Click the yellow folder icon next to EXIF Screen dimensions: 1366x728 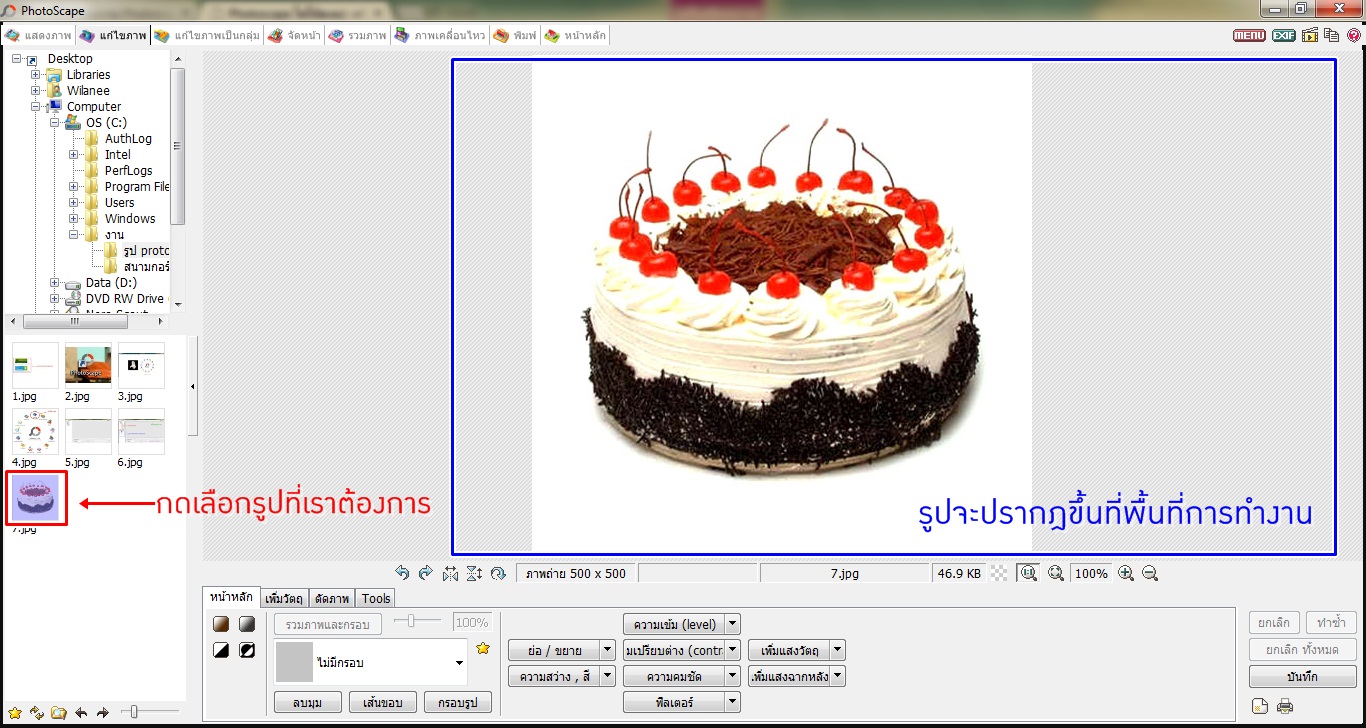tap(1310, 35)
